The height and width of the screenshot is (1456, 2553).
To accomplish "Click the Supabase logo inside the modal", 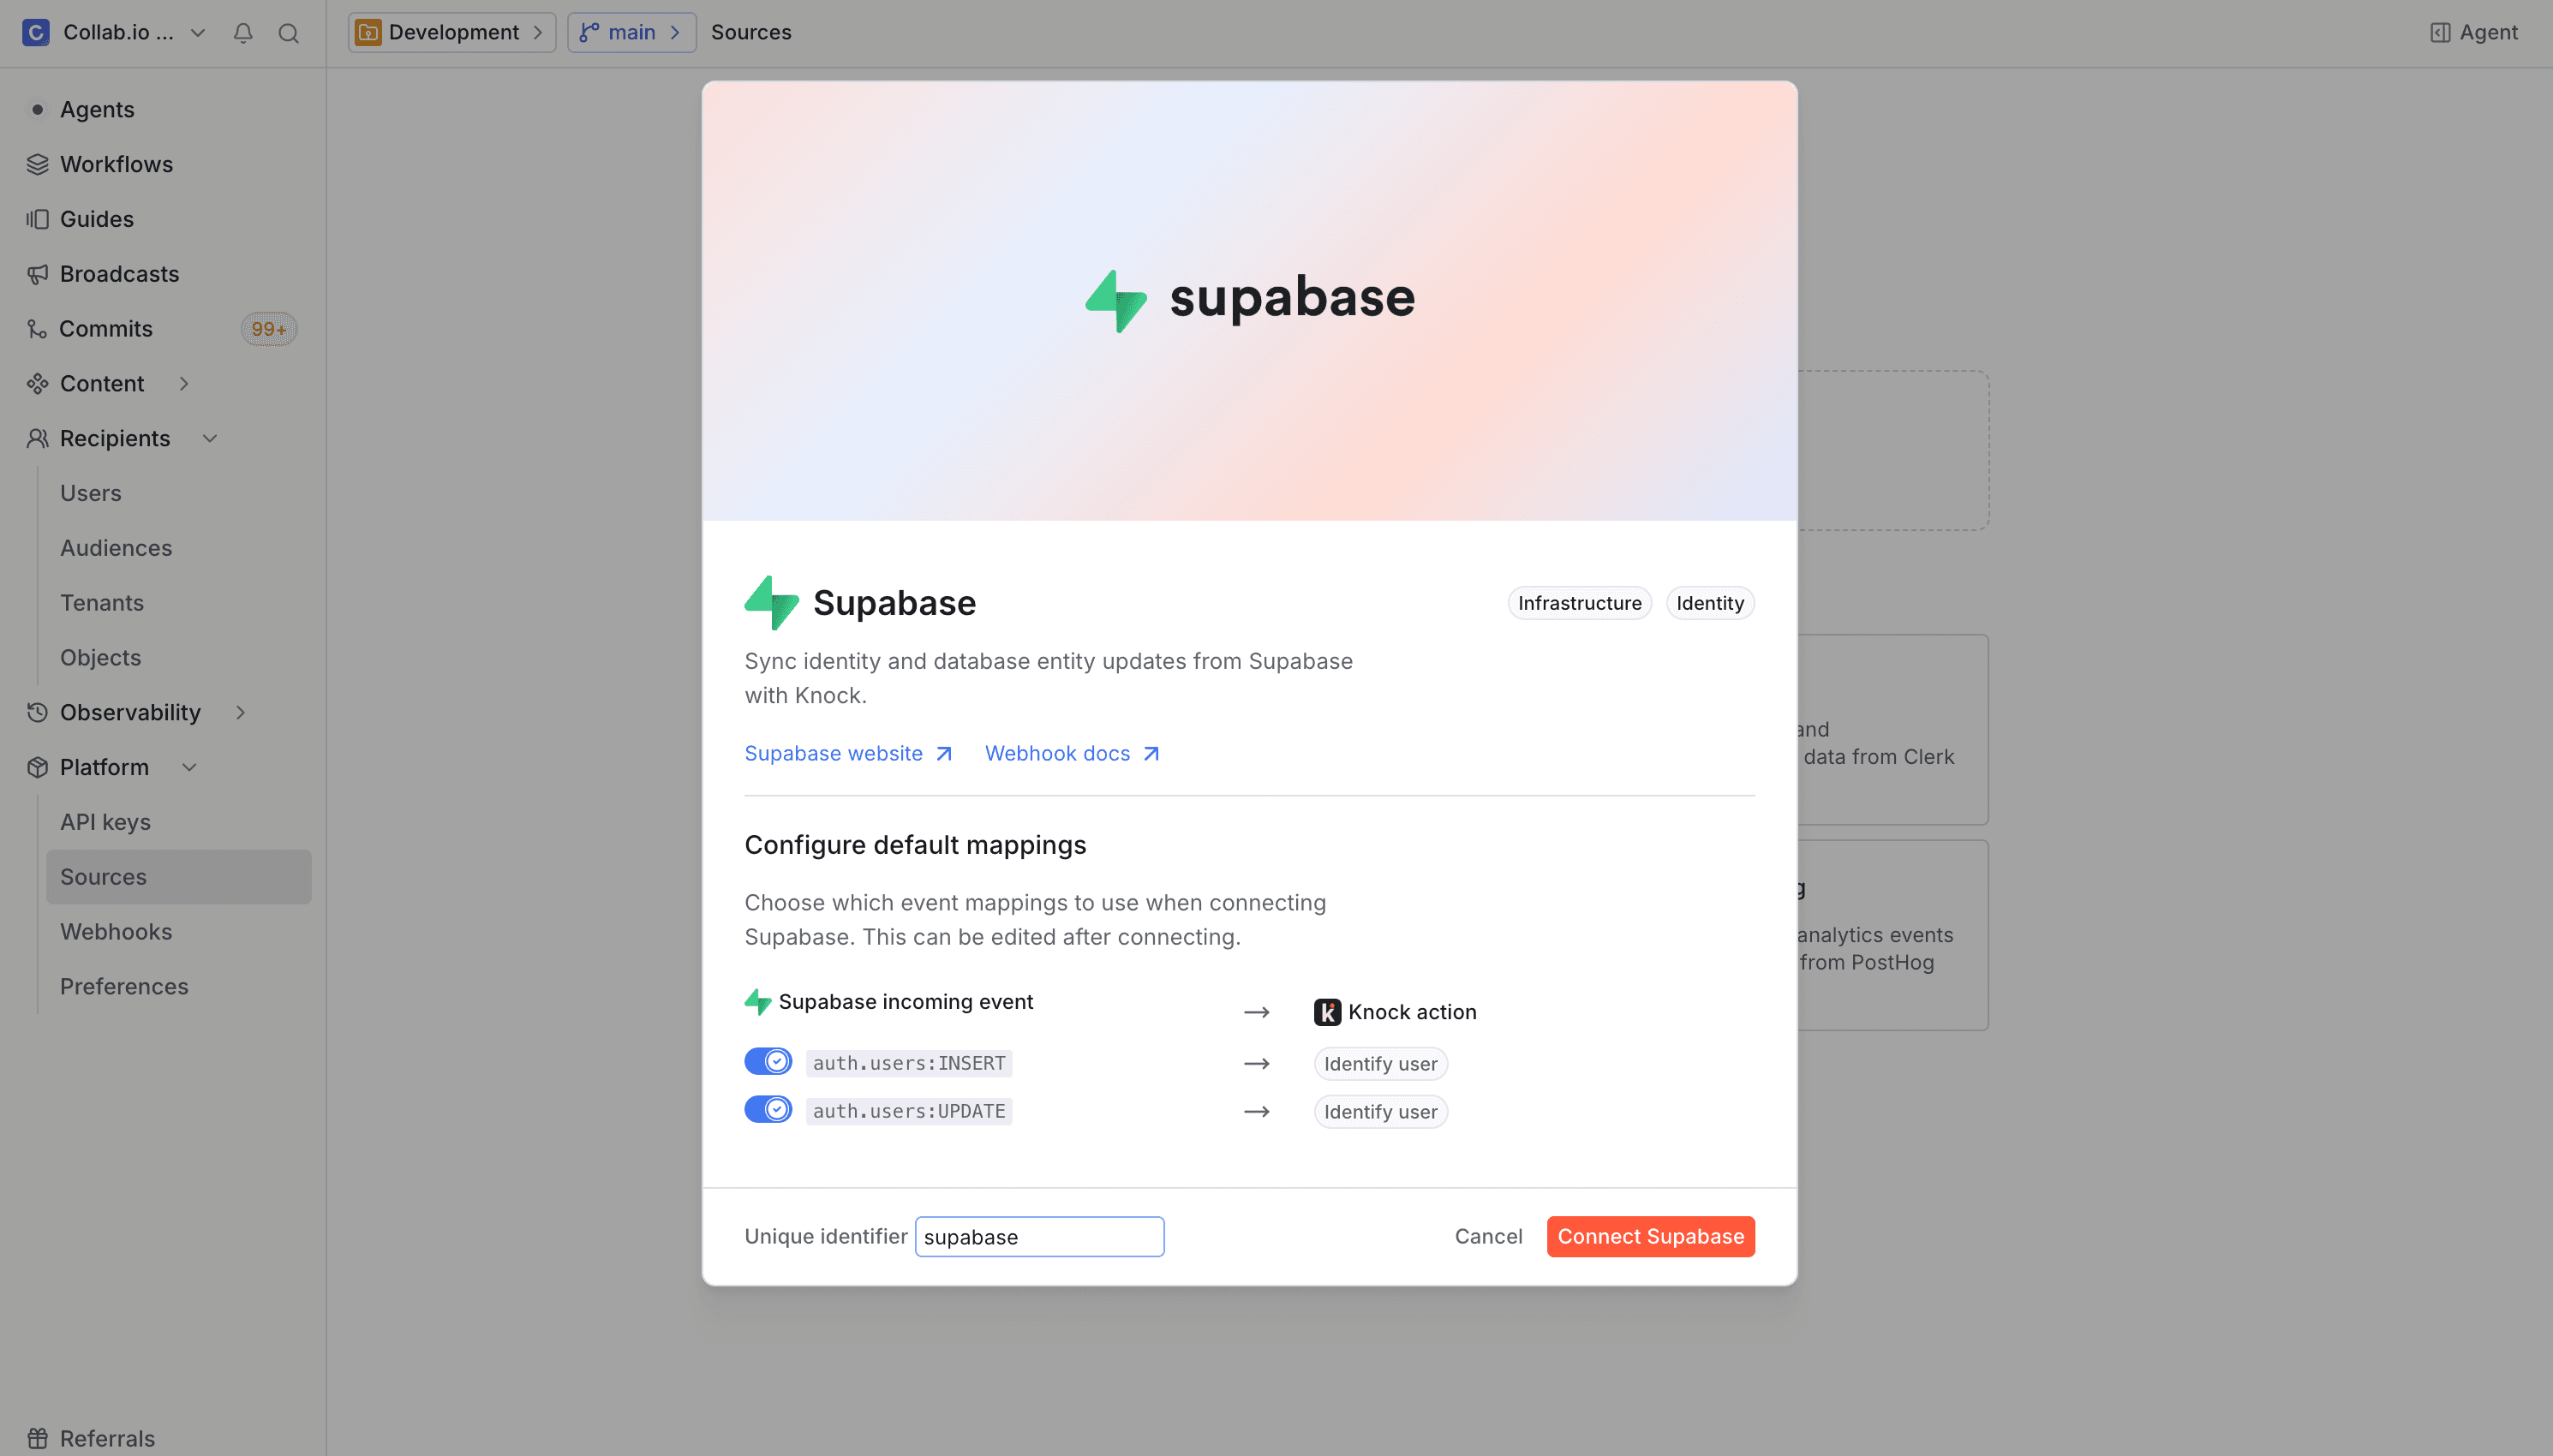I will tap(770, 602).
